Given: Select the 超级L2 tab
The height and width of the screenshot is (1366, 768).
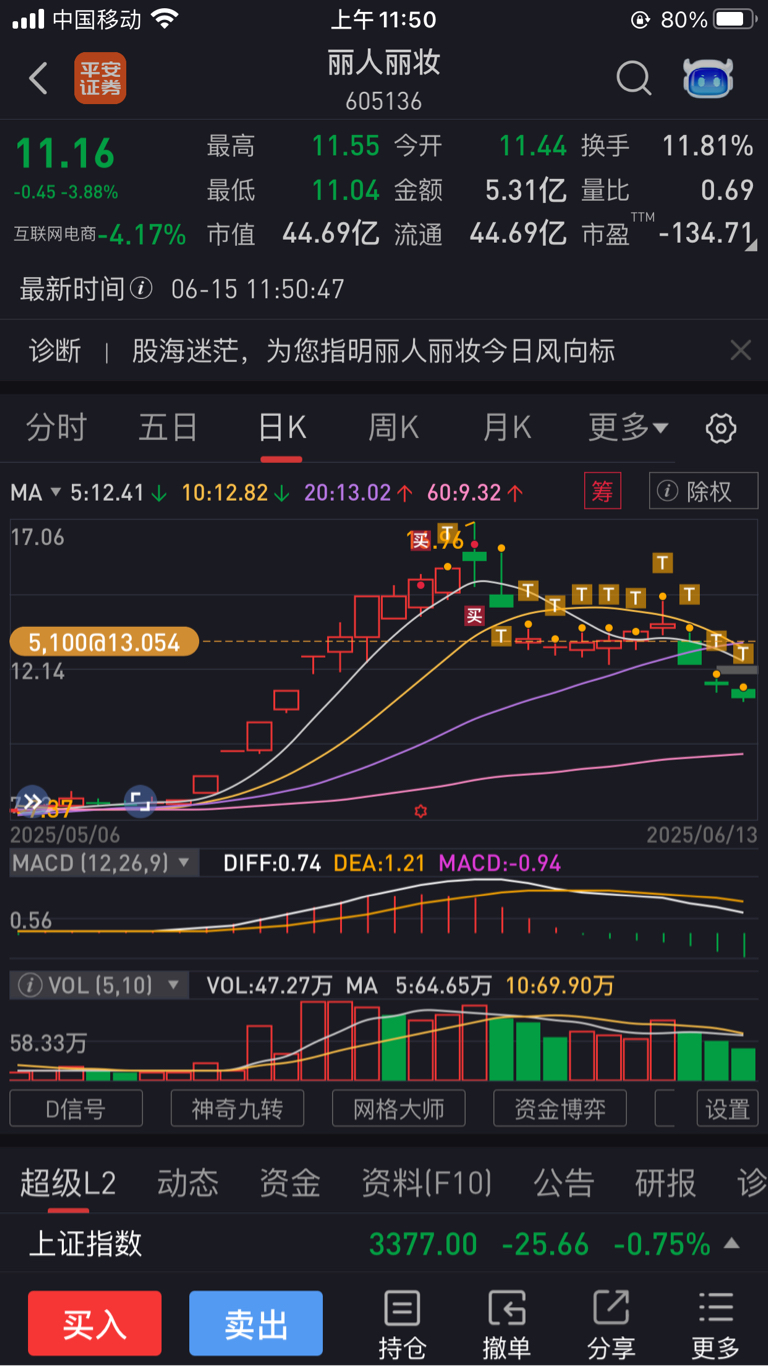Looking at the screenshot, I should click(68, 1184).
